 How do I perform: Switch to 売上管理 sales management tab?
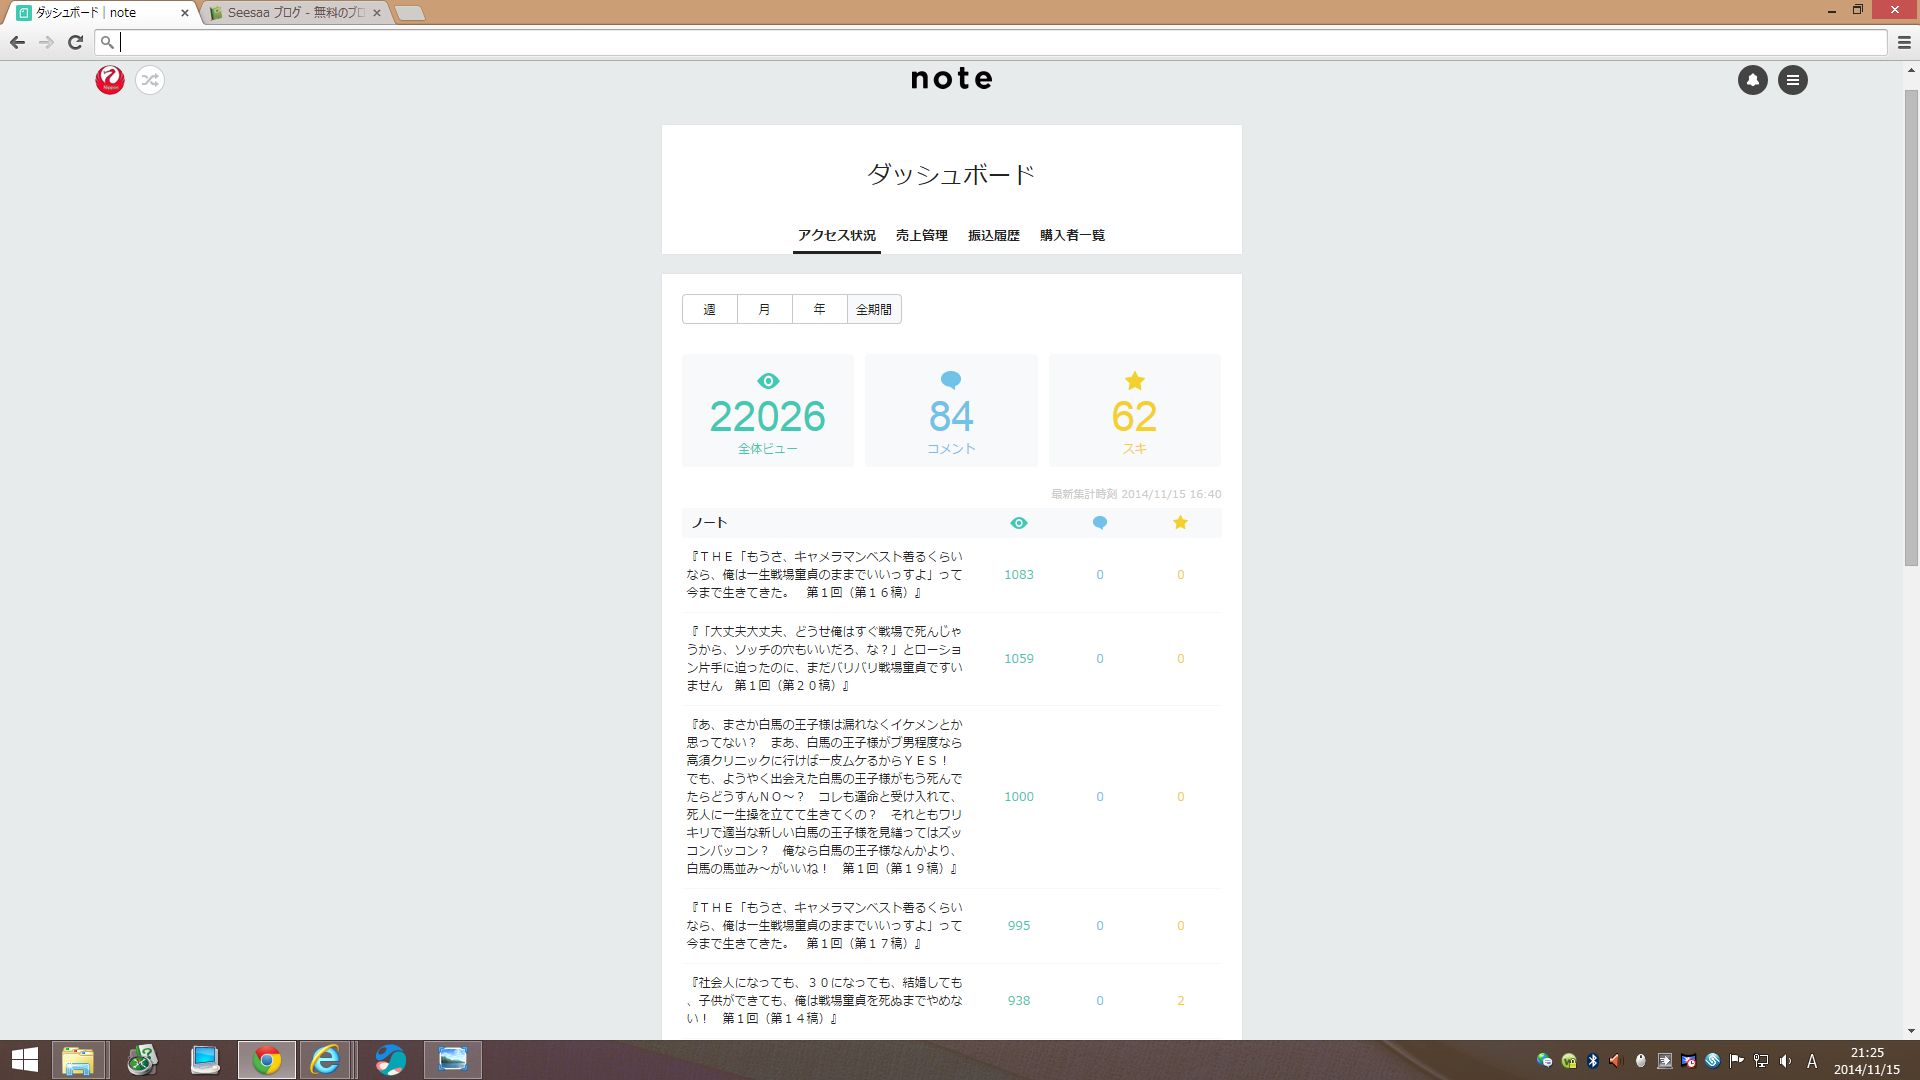click(920, 235)
